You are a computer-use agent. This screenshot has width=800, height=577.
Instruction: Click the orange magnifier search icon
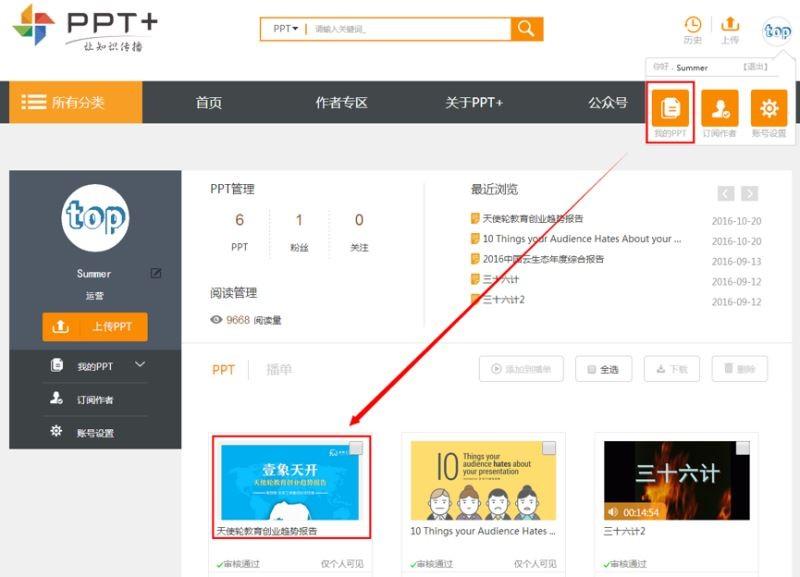[x=525, y=29]
